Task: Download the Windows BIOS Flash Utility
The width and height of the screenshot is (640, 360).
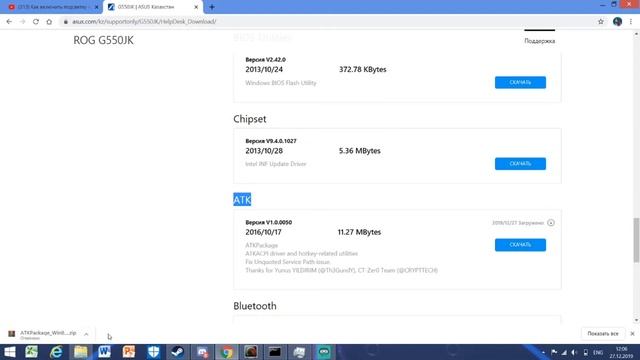Action: (520, 82)
